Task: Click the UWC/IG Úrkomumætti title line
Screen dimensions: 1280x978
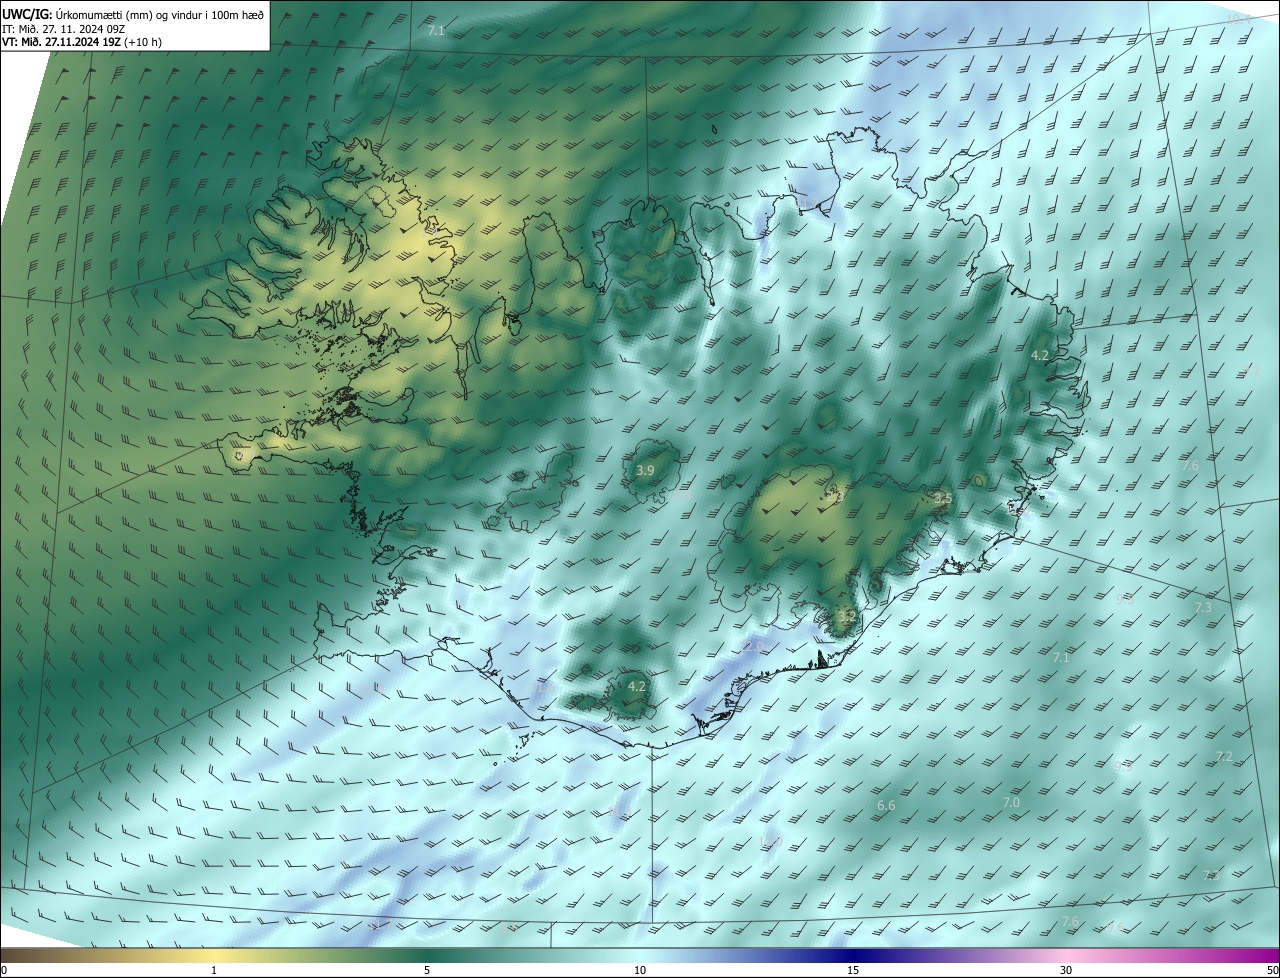Action: [133, 14]
